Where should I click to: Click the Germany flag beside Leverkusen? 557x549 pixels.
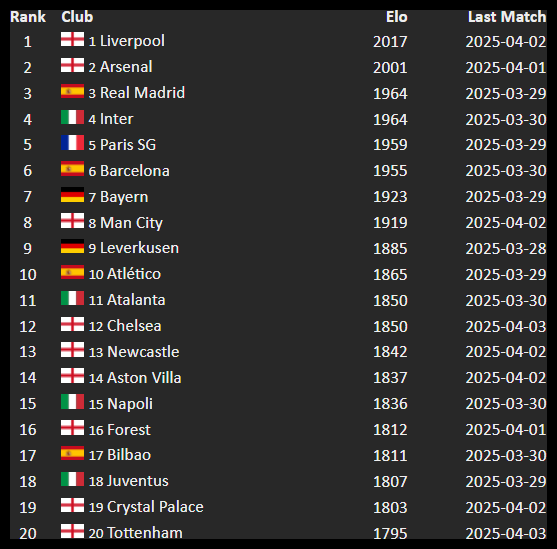click(x=72, y=246)
